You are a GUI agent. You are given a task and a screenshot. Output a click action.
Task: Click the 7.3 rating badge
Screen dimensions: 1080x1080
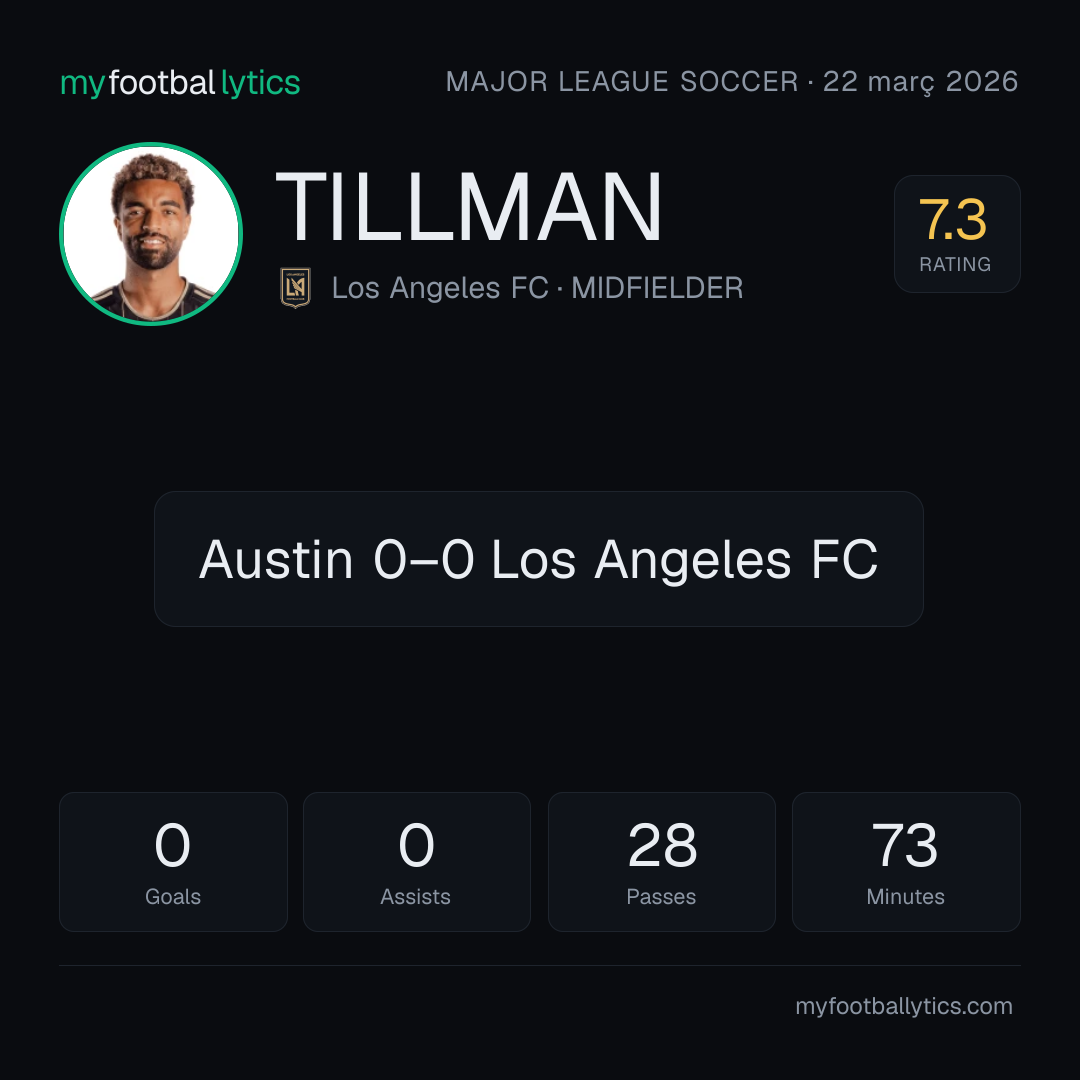click(957, 234)
